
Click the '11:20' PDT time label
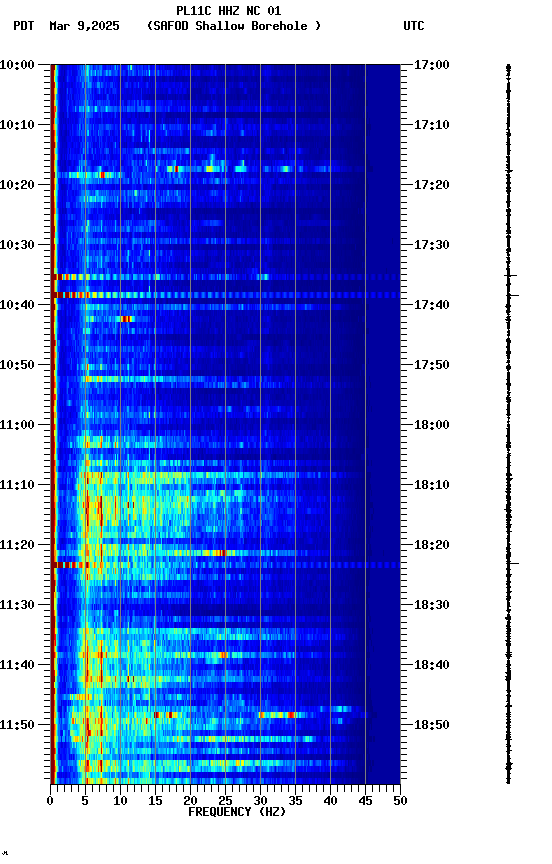(x=17, y=545)
